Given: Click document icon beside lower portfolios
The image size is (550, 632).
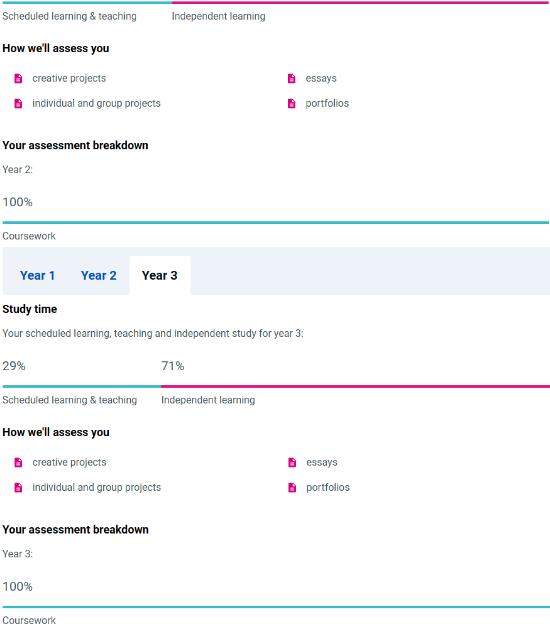Looking at the screenshot, I should click(292, 488).
